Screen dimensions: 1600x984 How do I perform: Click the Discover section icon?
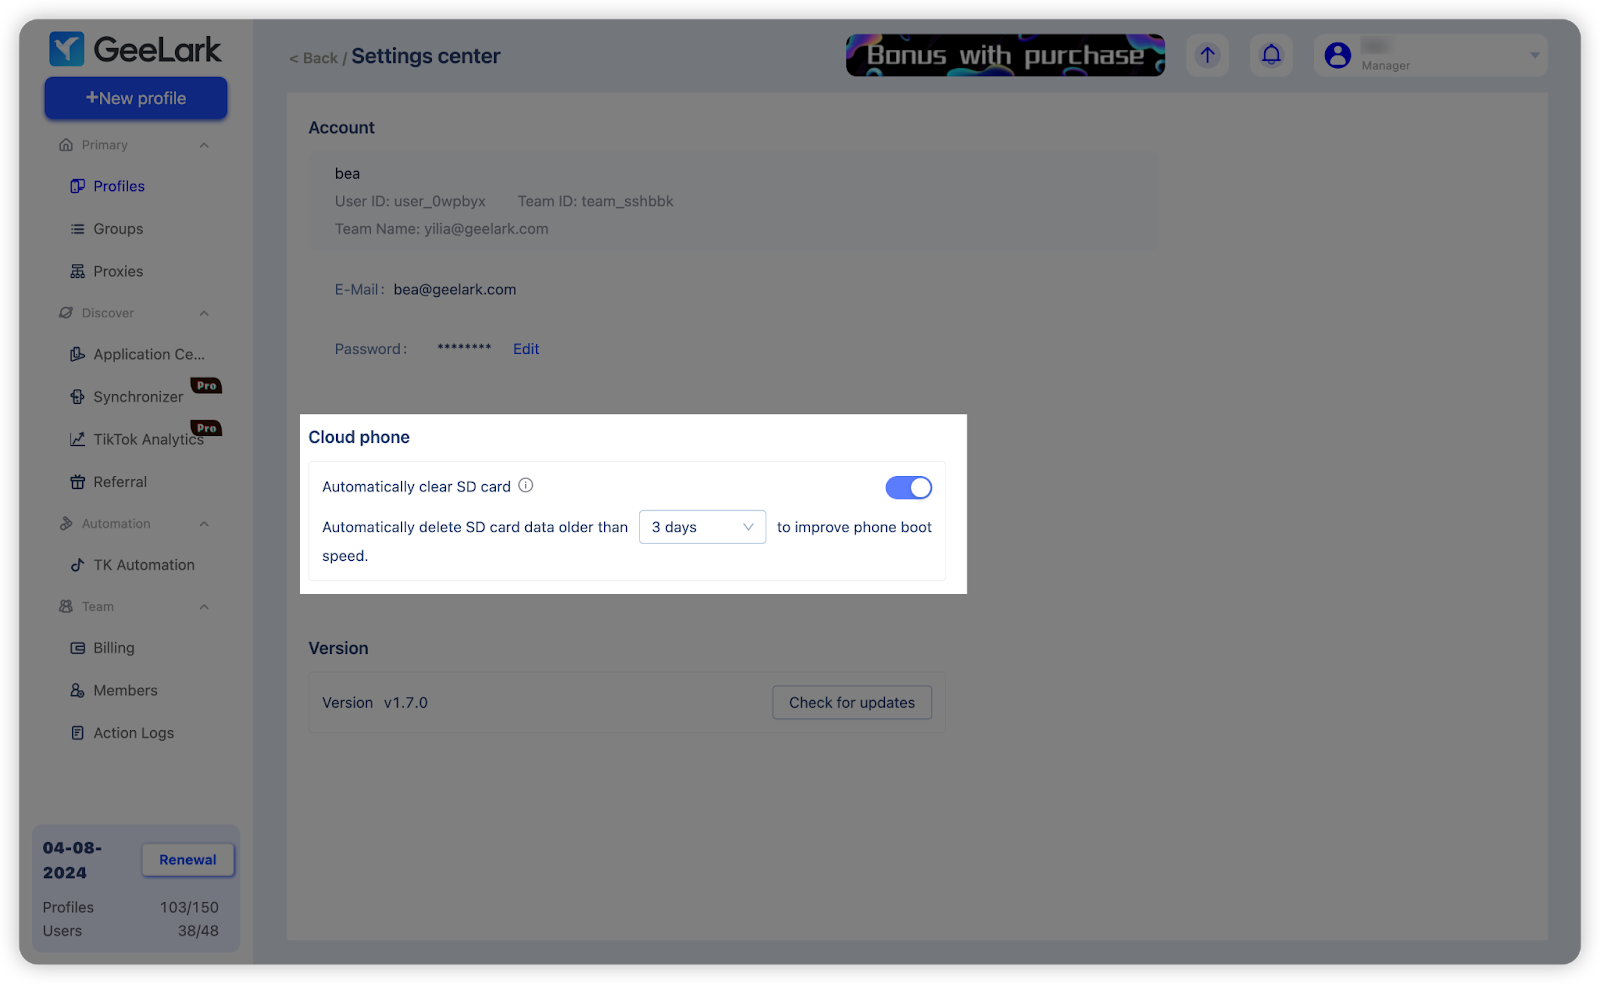click(x=66, y=313)
